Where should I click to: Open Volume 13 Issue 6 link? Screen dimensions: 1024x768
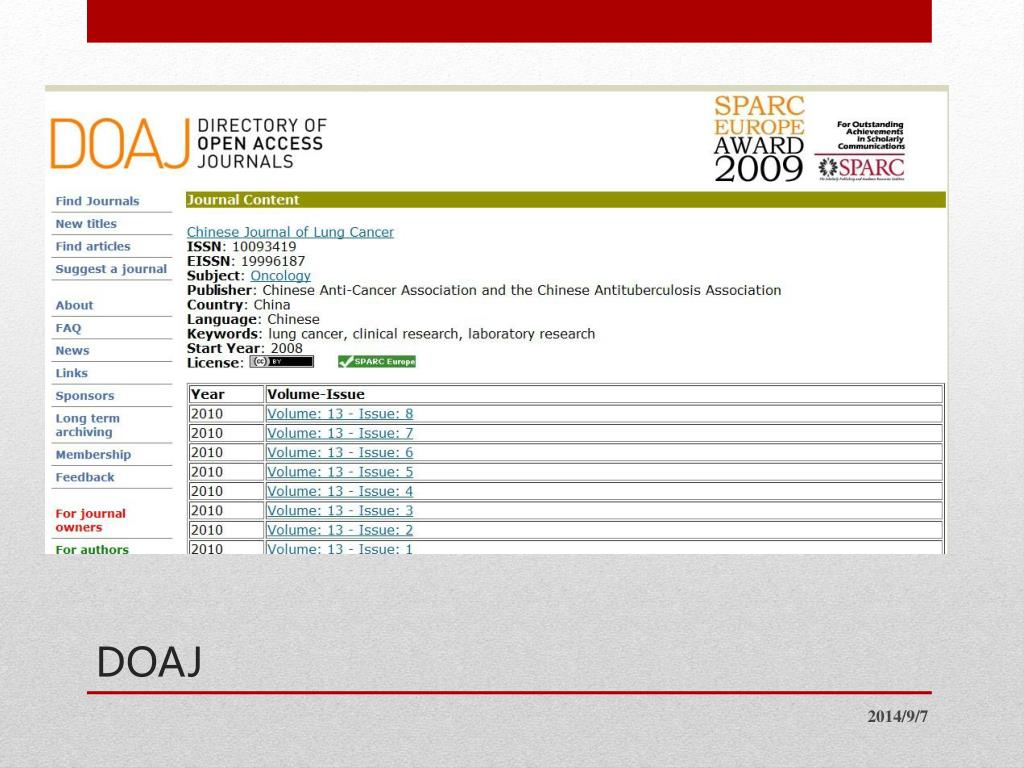[x=340, y=453]
